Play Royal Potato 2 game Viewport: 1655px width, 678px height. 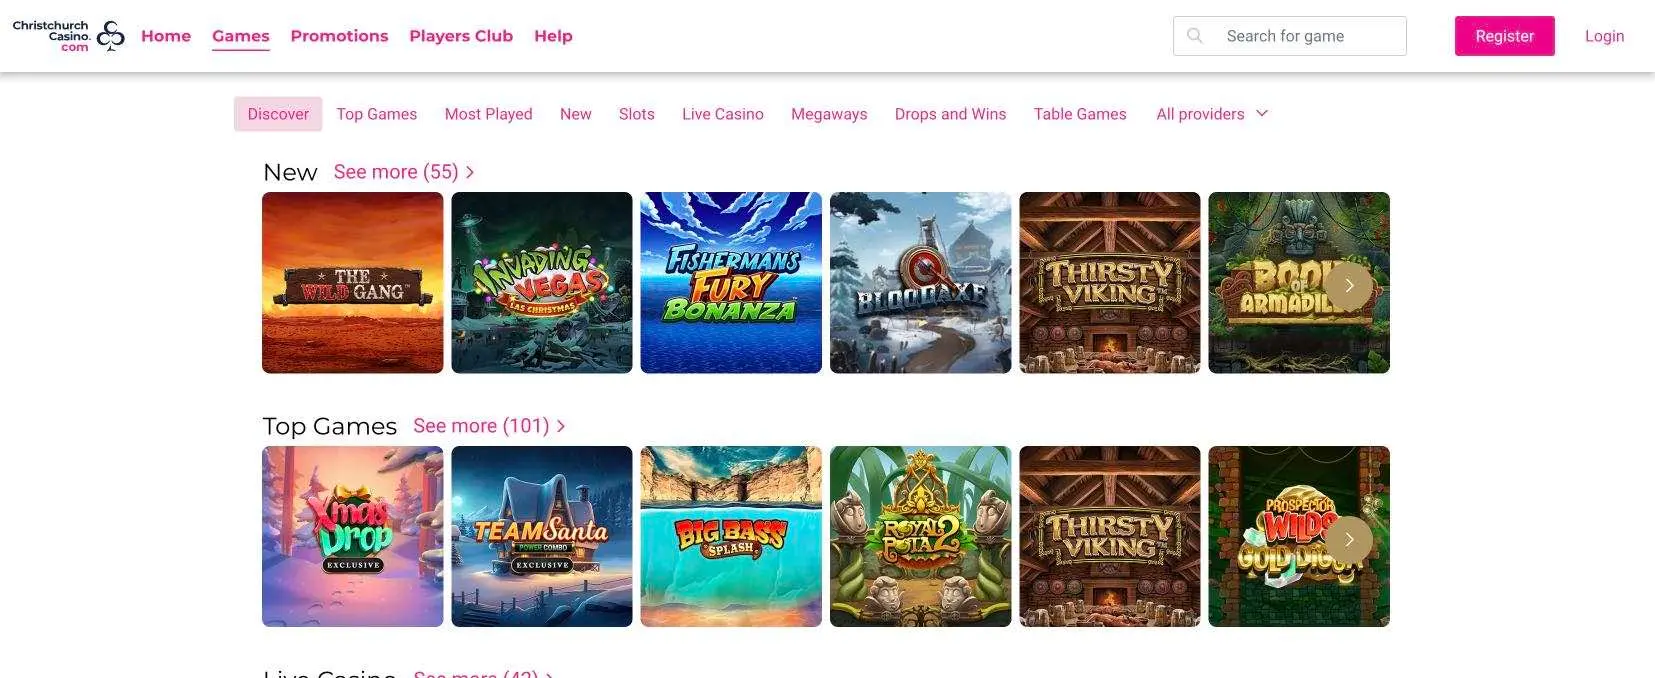[920, 537]
